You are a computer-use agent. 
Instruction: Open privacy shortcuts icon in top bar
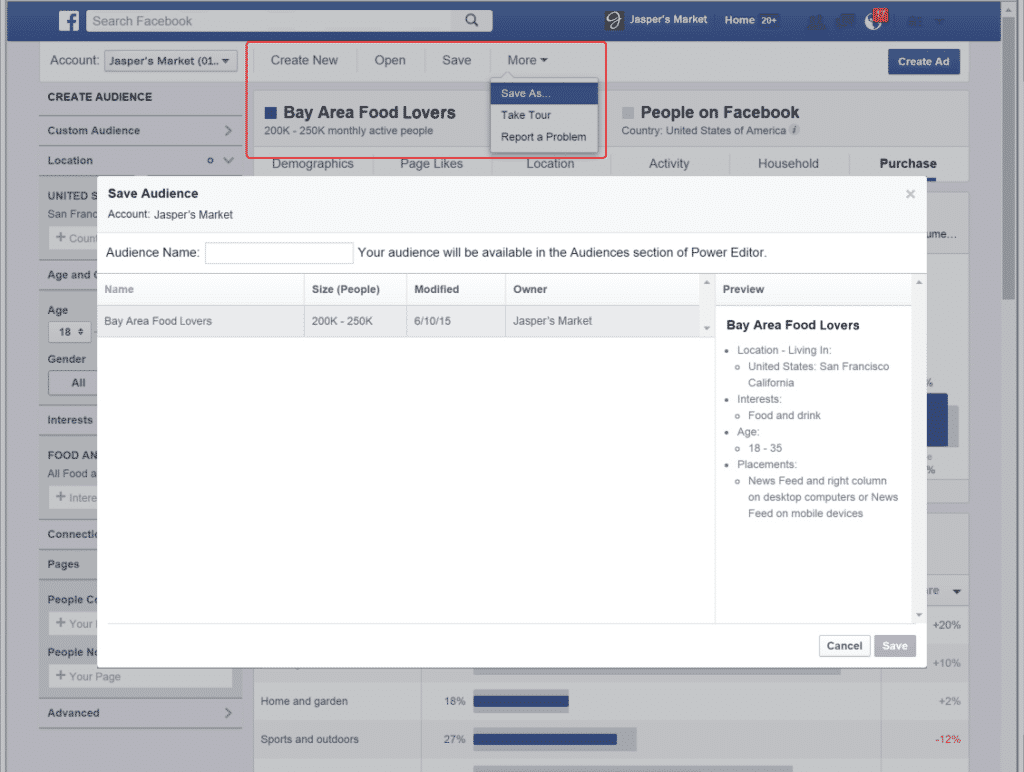(x=916, y=22)
